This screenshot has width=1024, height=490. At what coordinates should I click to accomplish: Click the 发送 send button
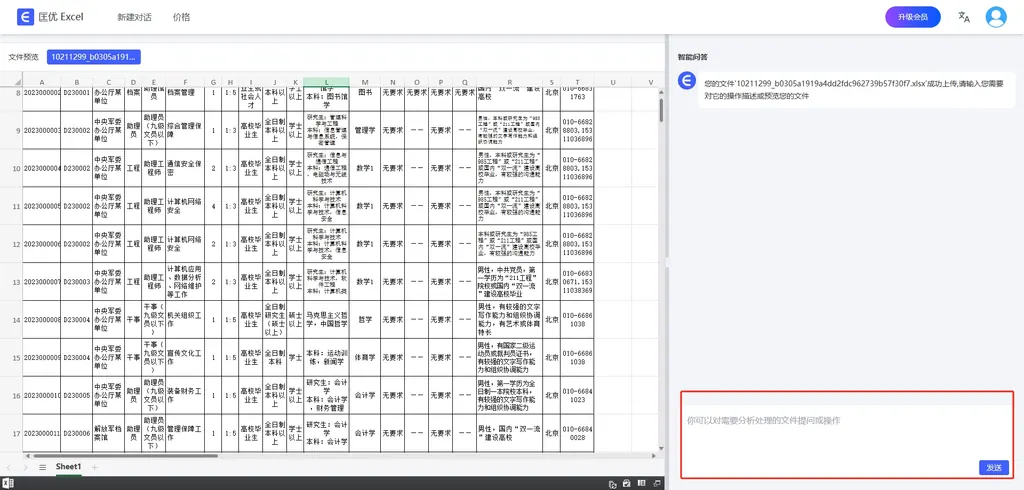[993, 467]
